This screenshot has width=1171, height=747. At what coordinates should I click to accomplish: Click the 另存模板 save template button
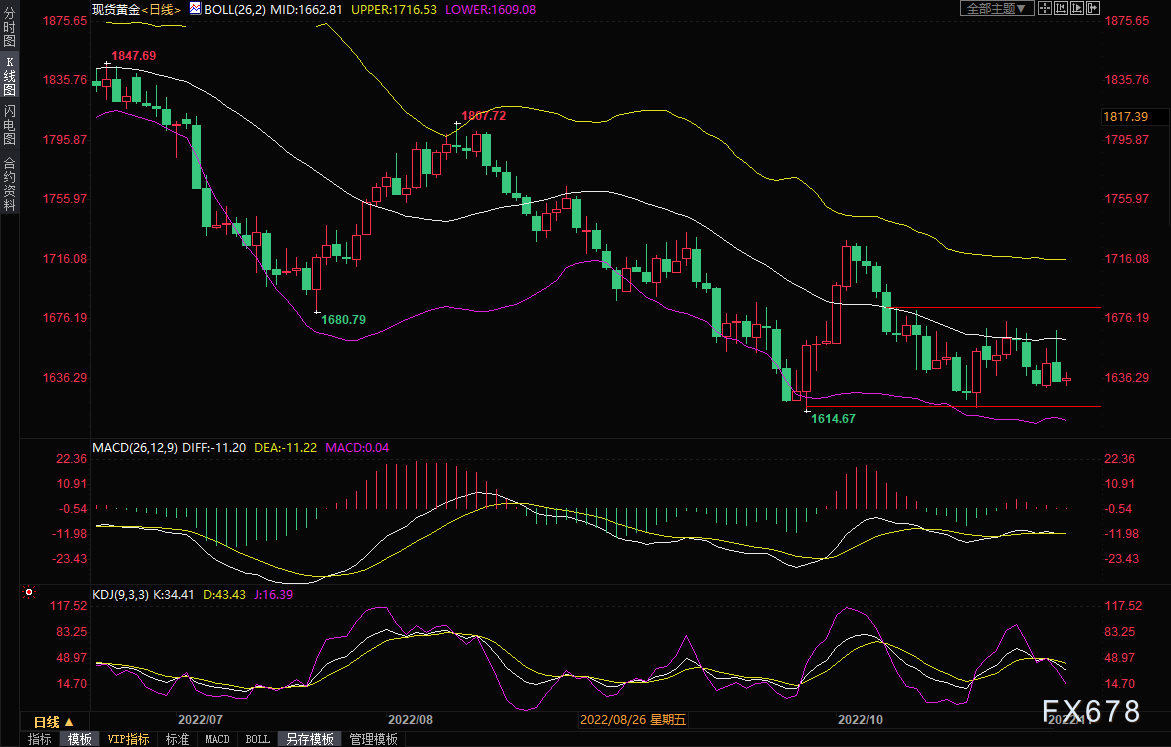(310, 739)
